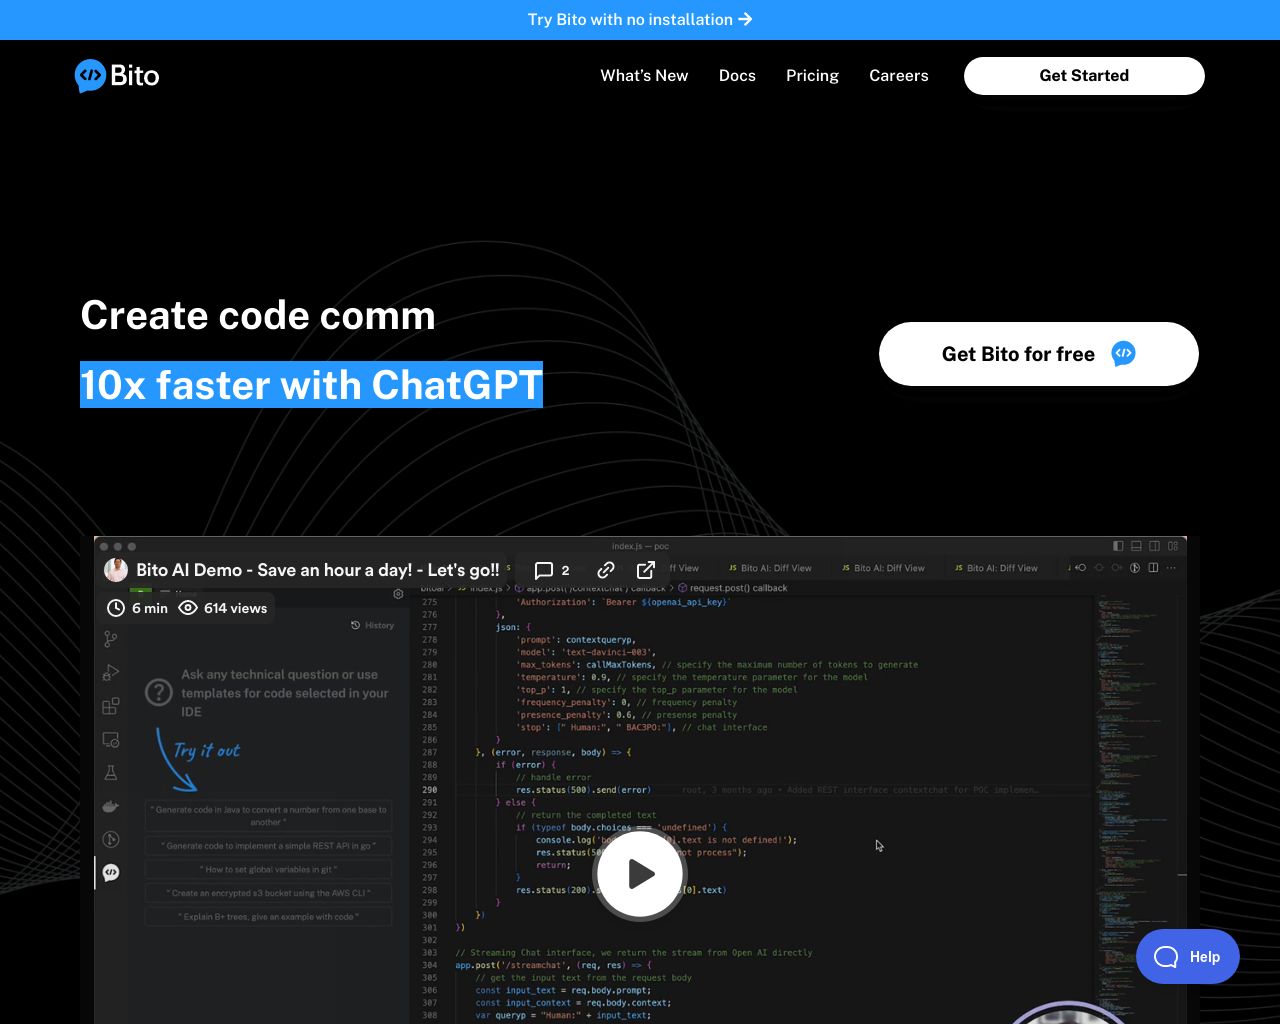Follow the Try Bito with no installation link
Screen dimensions: 1280x1024
(x=640, y=20)
